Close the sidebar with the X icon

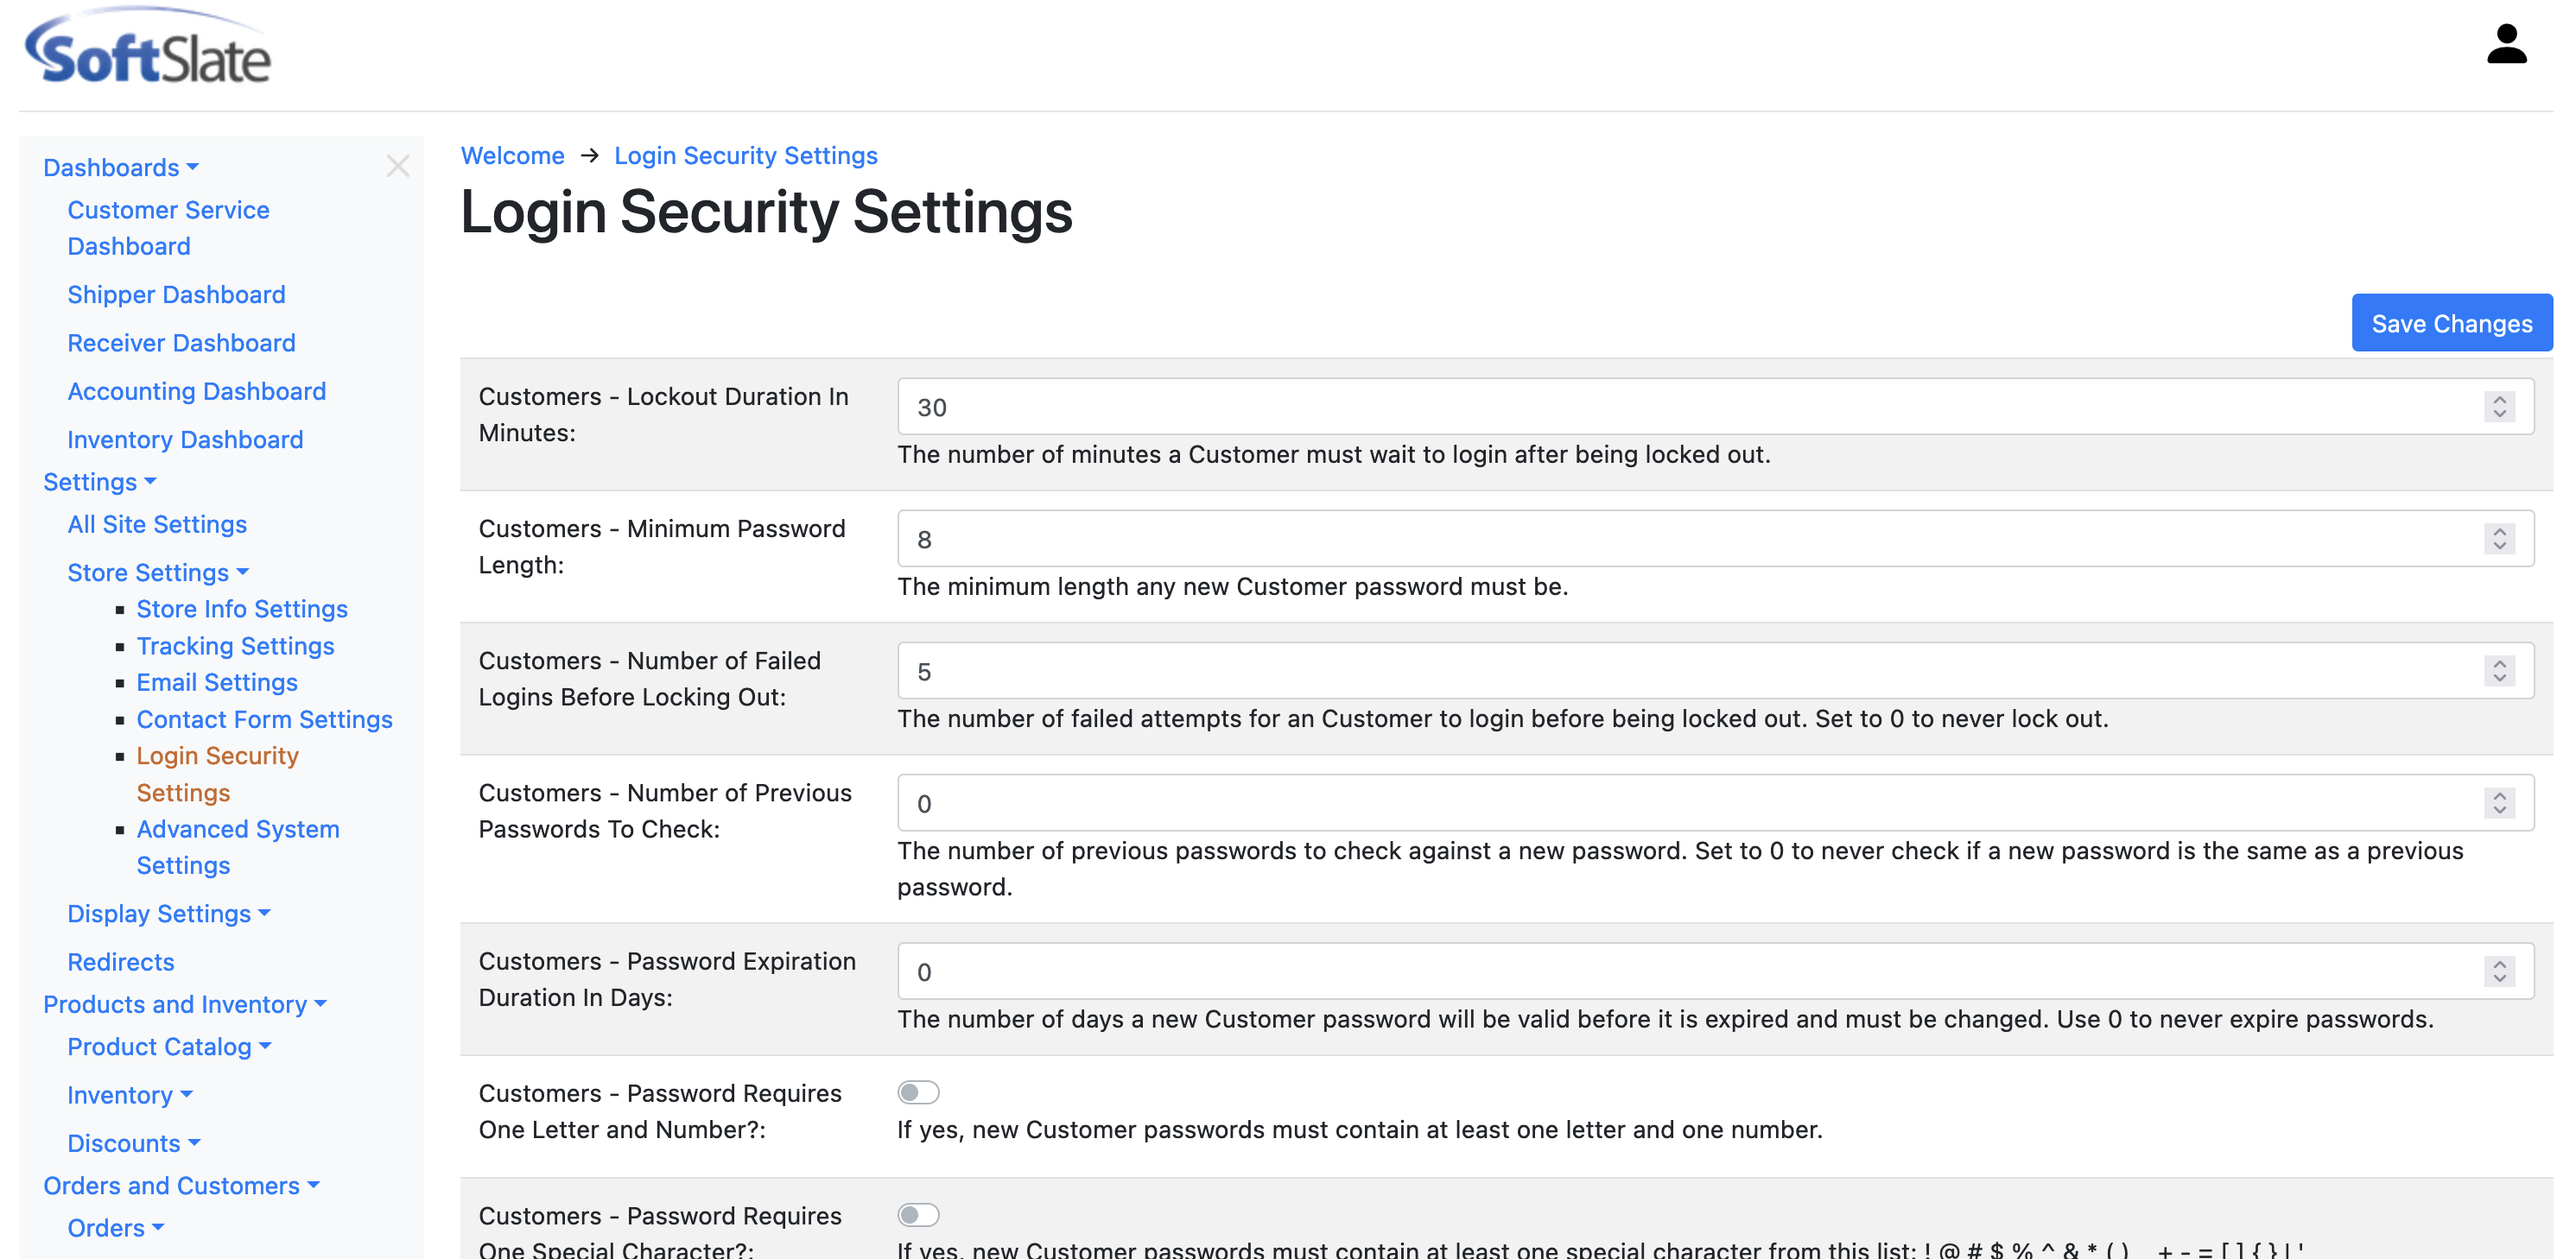(x=398, y=166)
